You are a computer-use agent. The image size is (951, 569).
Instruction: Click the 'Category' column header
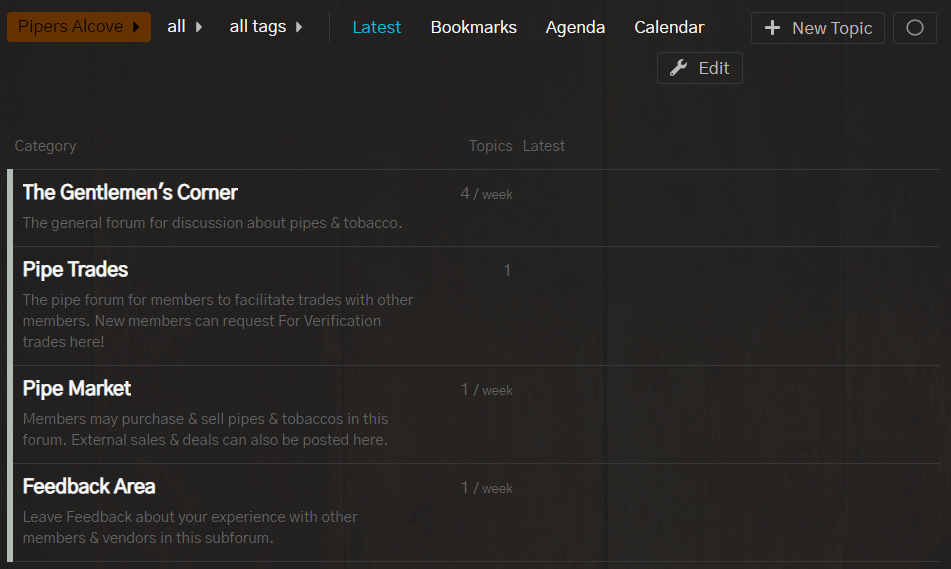click(45, 146)
